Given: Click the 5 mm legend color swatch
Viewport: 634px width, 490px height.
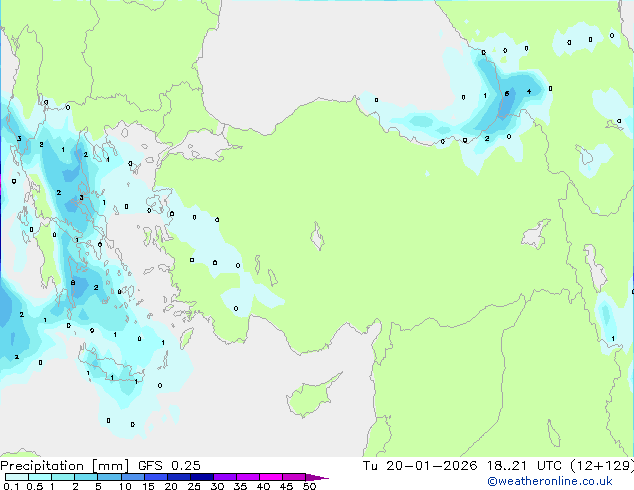Looking at the screenshot, I should [109, 477].
